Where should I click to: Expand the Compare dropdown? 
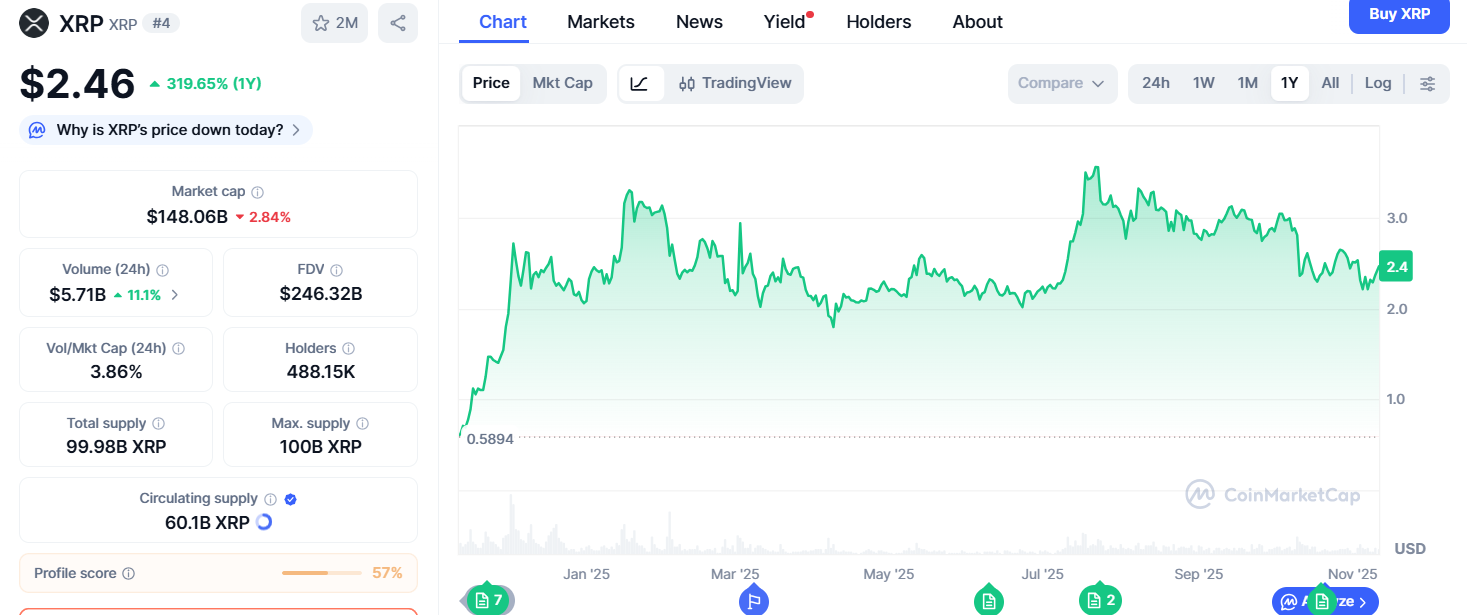[x=1061, y=84]
